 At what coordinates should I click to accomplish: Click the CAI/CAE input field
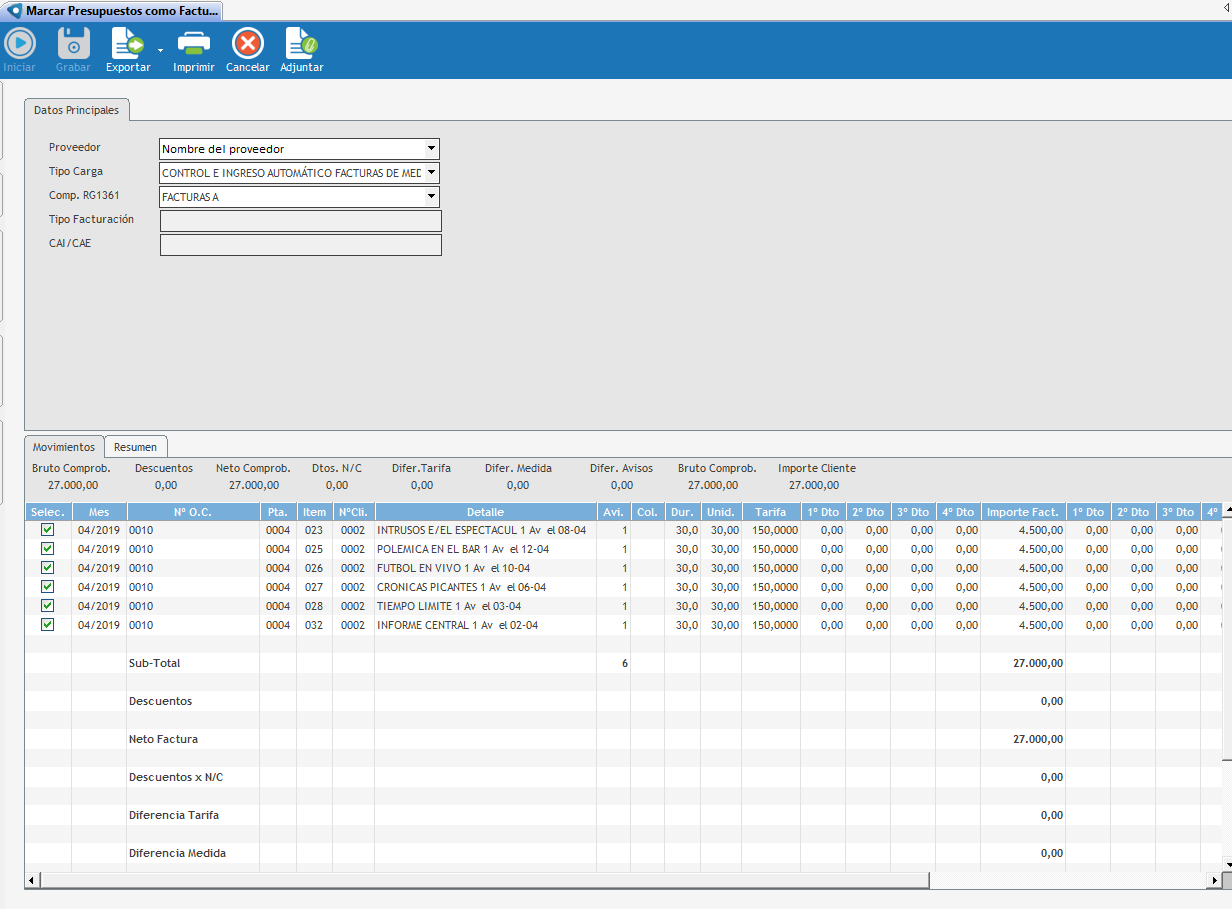click(300, 245)
